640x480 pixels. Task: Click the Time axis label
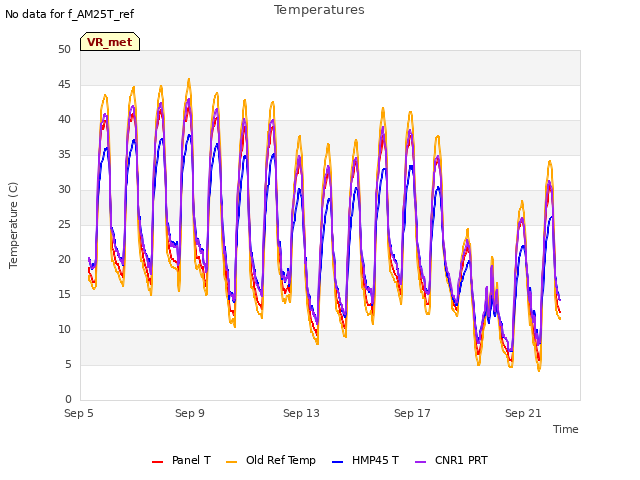pos(566,429)
